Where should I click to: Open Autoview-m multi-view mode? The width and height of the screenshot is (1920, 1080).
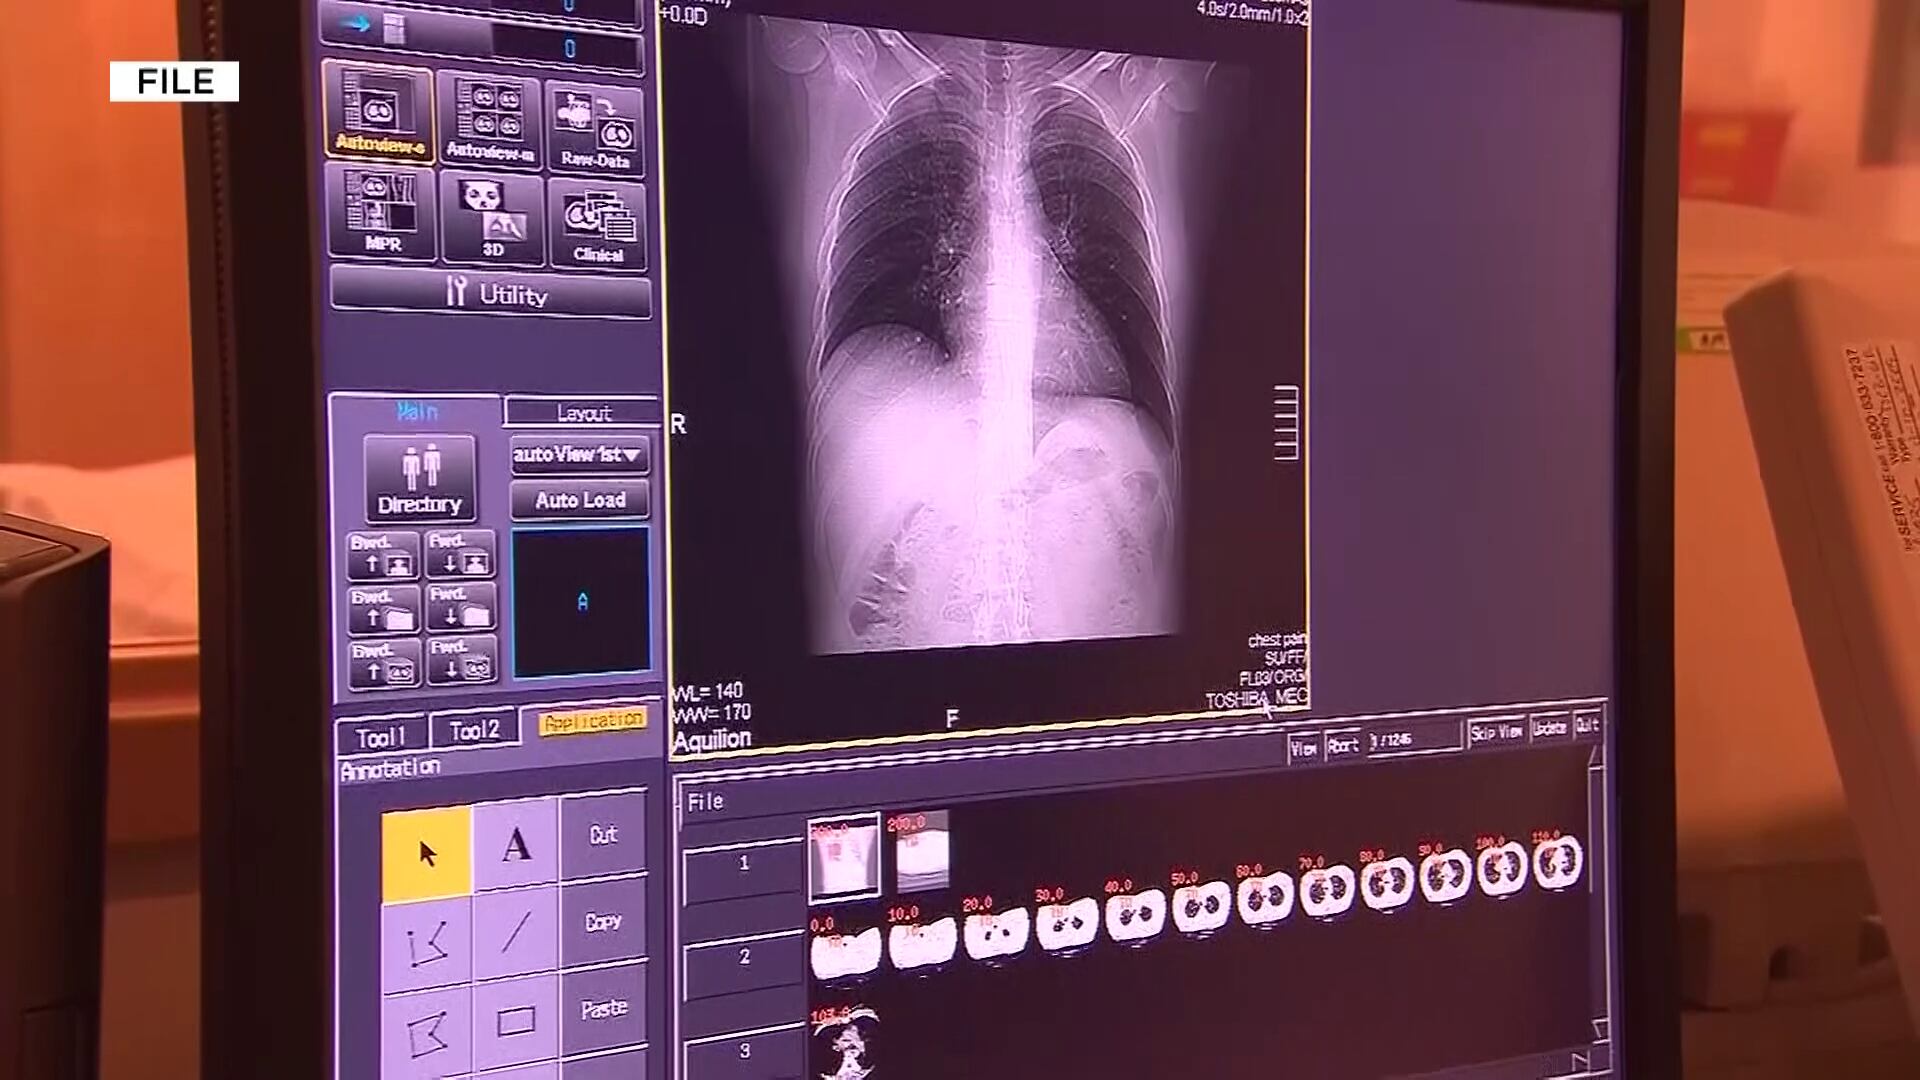pyautogui.click(x=492, y=120)
